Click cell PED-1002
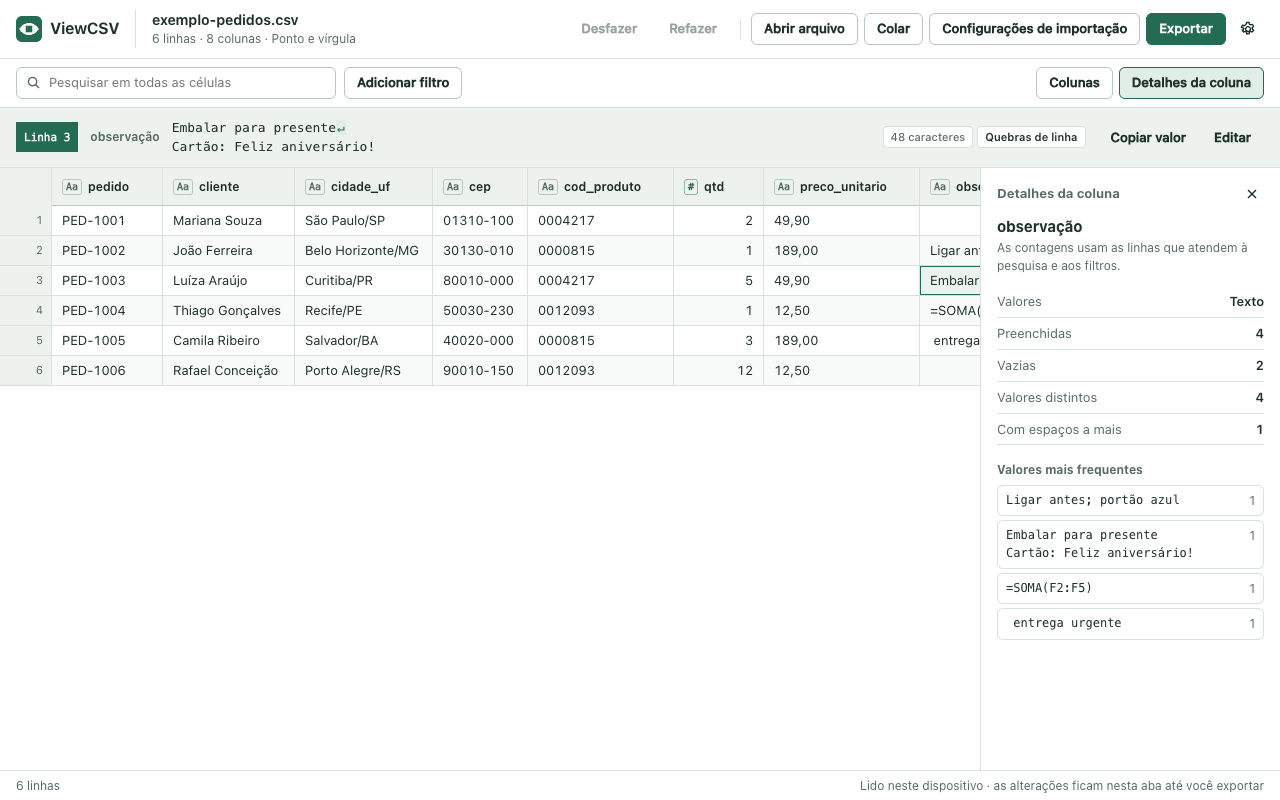This screenshot has height=800, width=1280. coord(107,251)
